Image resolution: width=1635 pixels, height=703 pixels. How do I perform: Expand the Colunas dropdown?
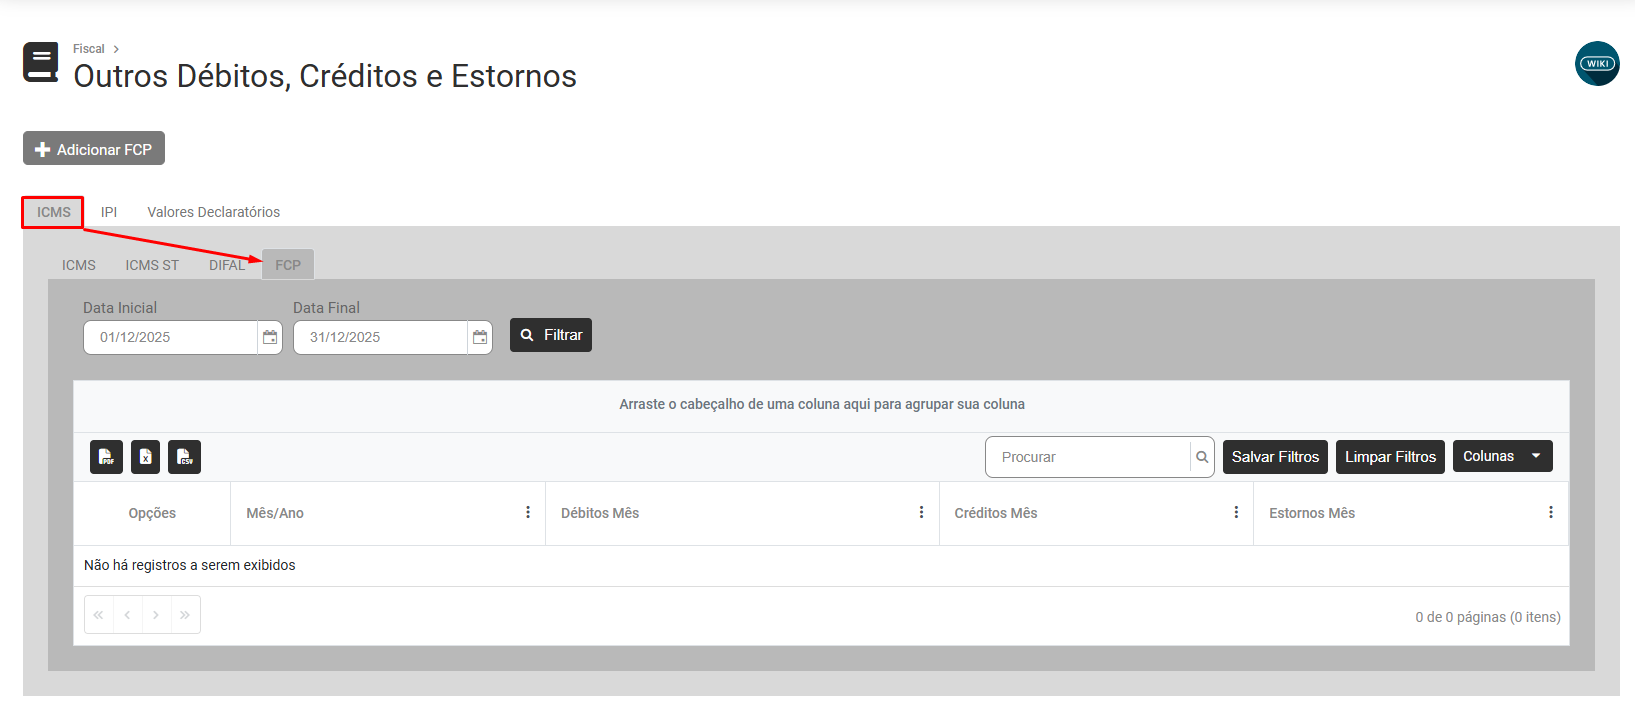point(1502,456)
